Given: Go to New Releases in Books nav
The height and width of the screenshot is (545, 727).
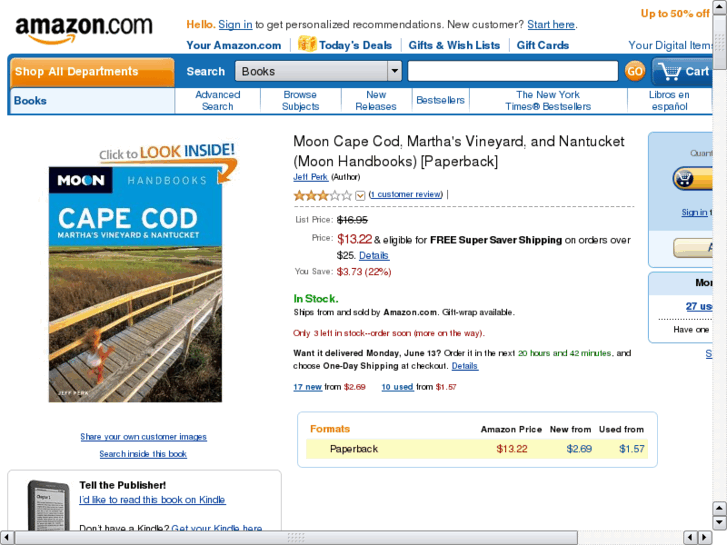Looking at the screenshot, I should (376, 100).
